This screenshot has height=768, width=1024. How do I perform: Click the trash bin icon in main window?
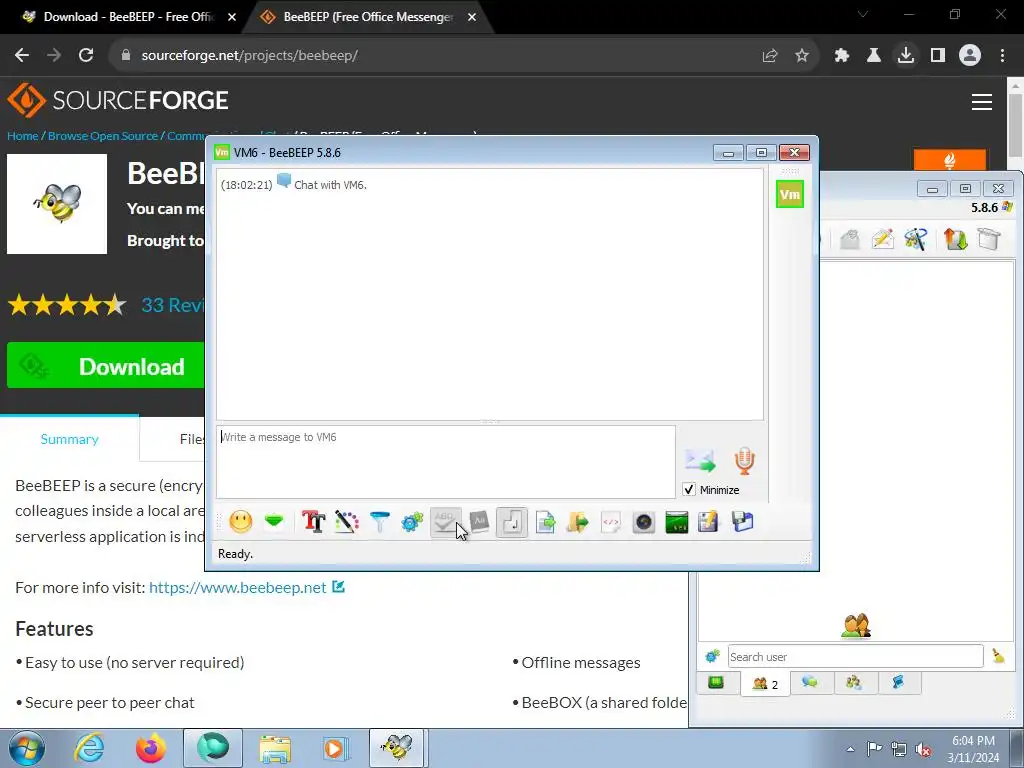(989, 239)
